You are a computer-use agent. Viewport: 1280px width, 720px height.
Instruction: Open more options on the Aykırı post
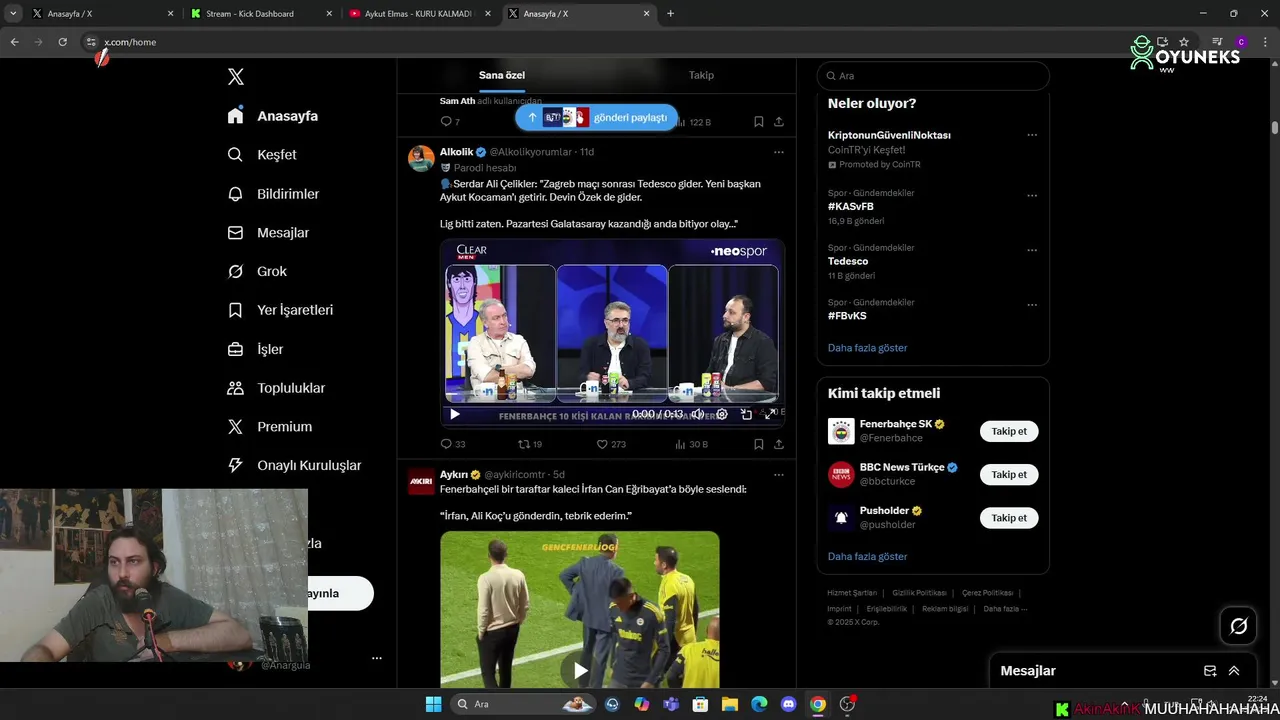779,474
